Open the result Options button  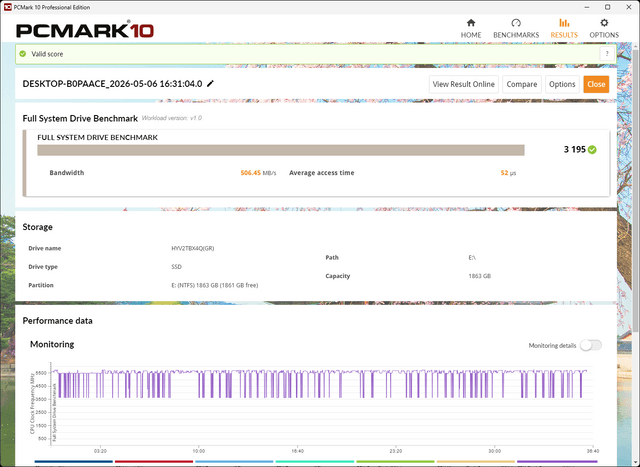[x=562, y=84]
